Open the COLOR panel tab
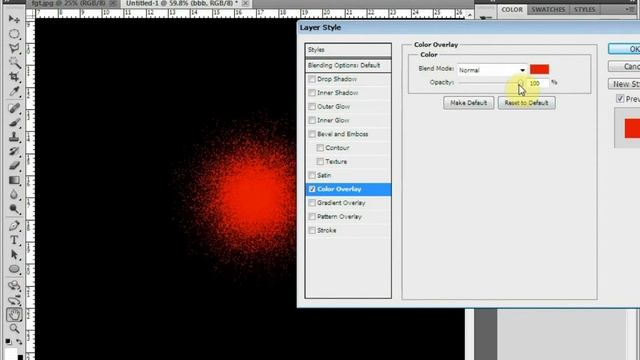The image size is (640, 360). pyautogui.click(x=512, y=9)
